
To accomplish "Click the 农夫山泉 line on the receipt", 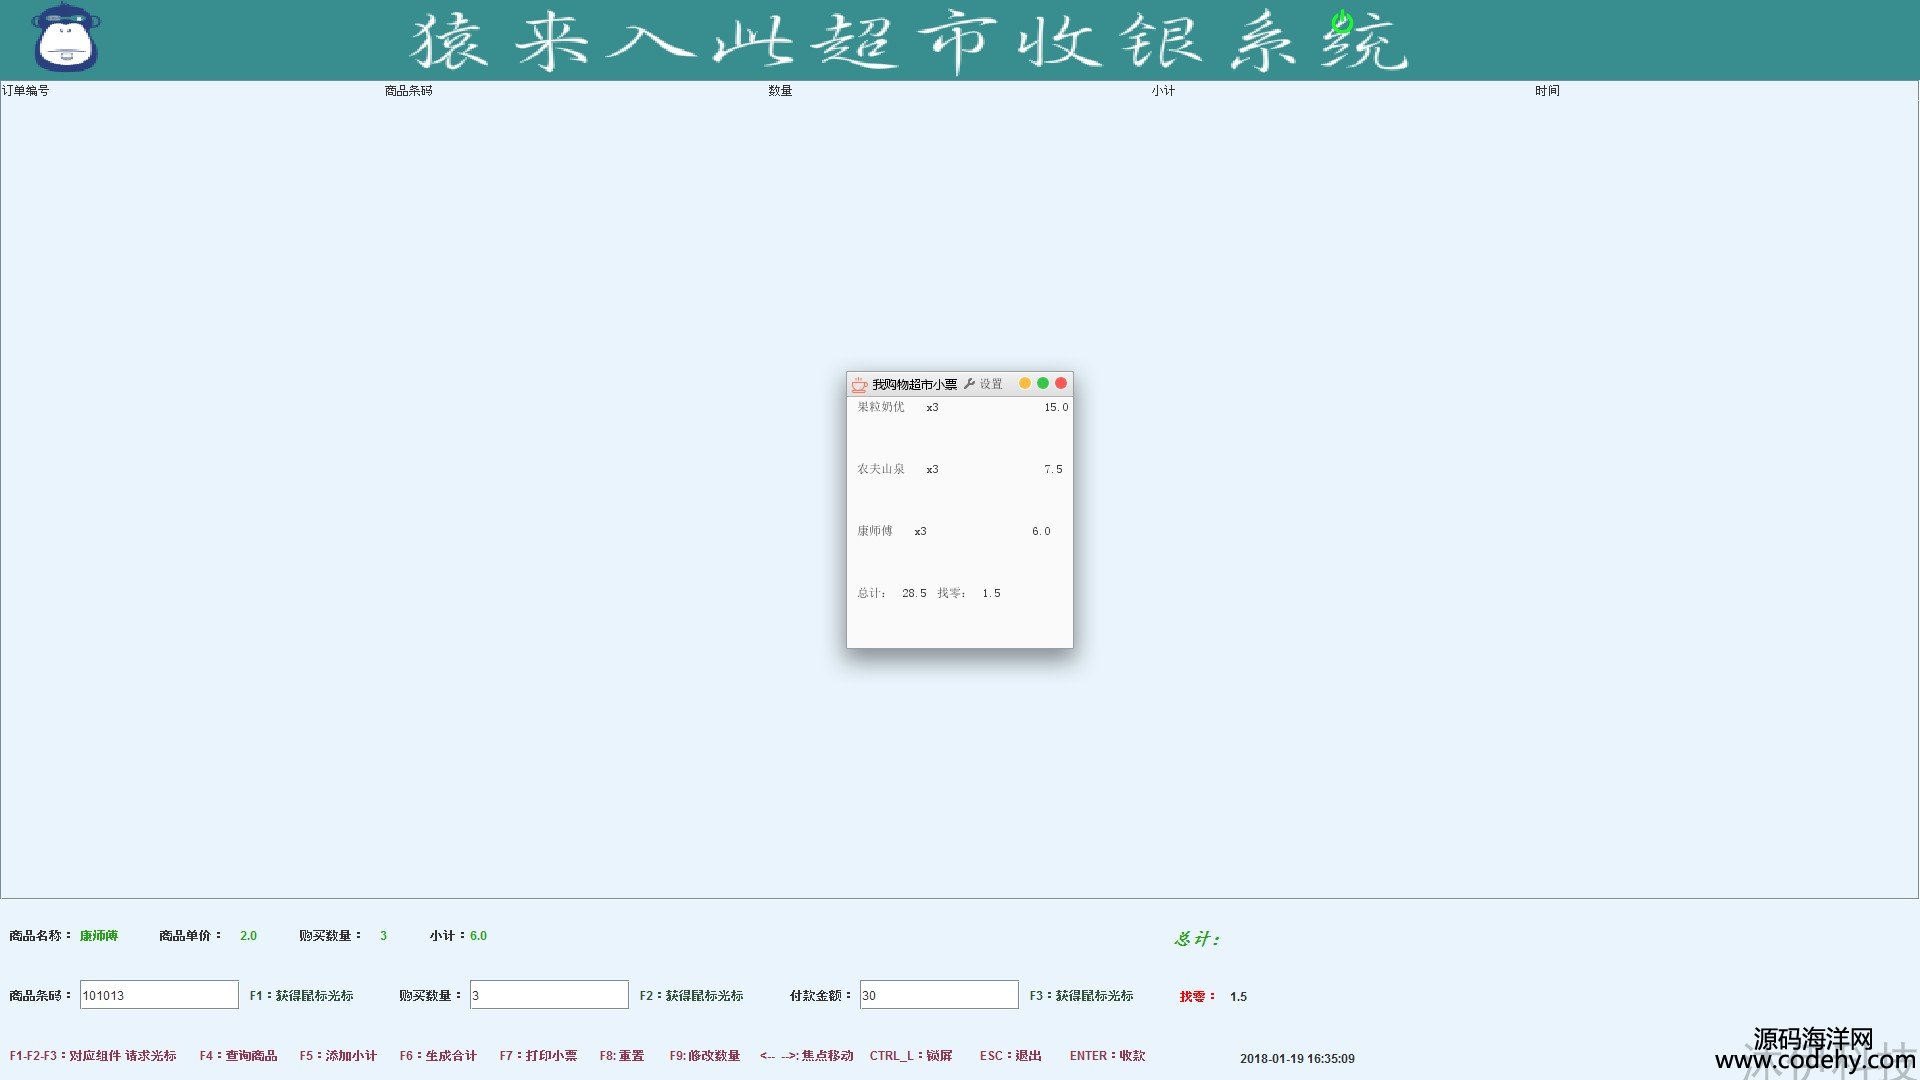I will tap(960, 469).
